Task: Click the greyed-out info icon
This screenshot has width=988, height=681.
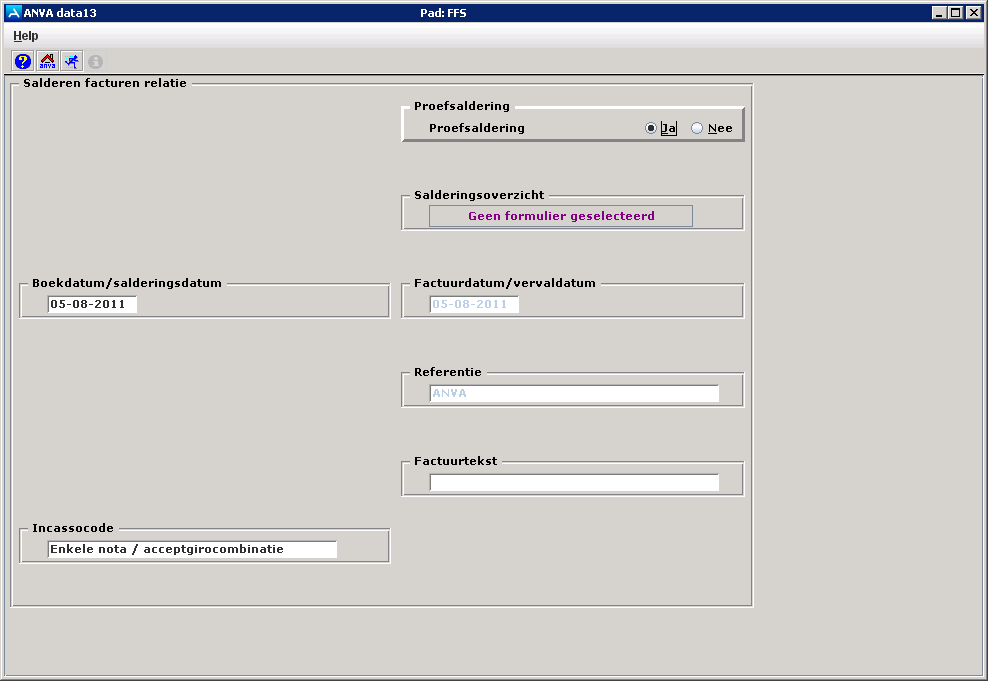Action: click(96, 61)
